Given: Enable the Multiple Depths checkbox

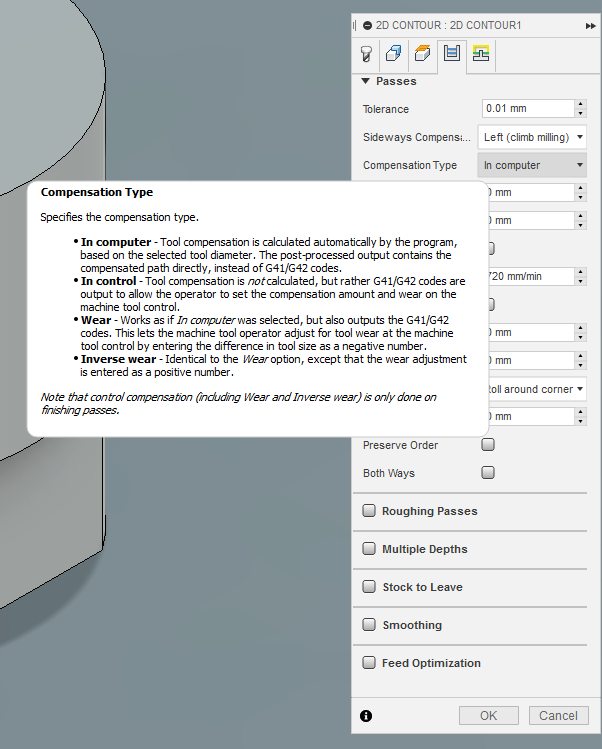Looking at the screenshot, I should click(x=369, y=548).
